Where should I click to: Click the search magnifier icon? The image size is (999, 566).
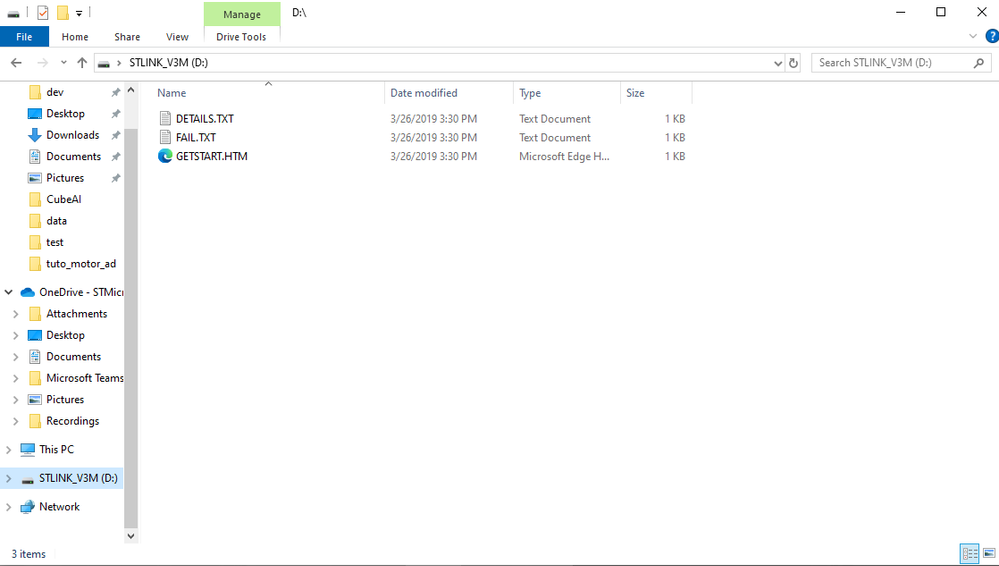[x=979, y=62]
